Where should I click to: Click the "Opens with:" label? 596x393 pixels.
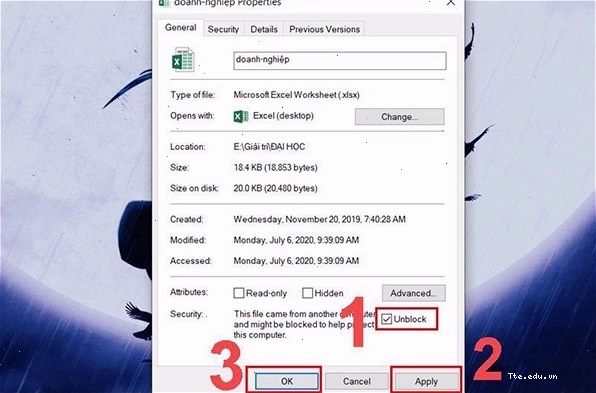[x=192, y=116]
